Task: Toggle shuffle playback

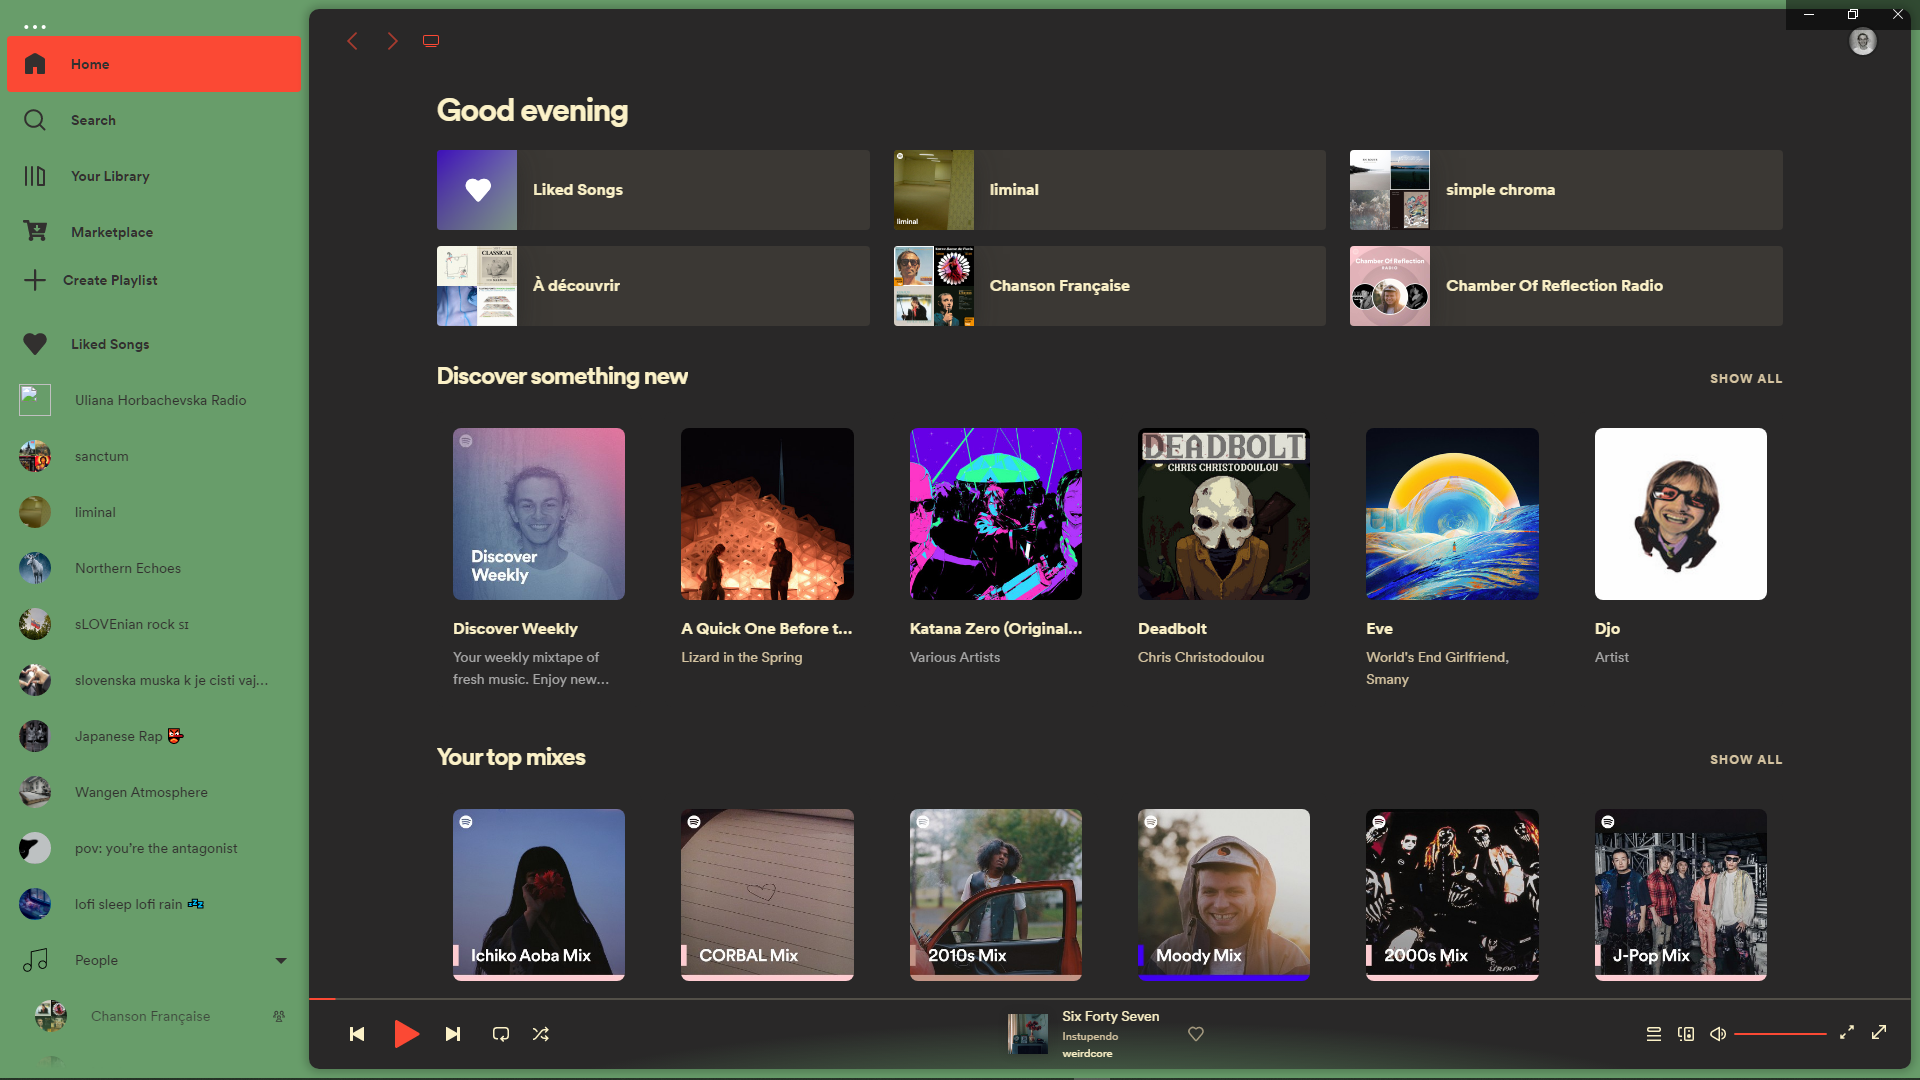Action: [541, 1034]
